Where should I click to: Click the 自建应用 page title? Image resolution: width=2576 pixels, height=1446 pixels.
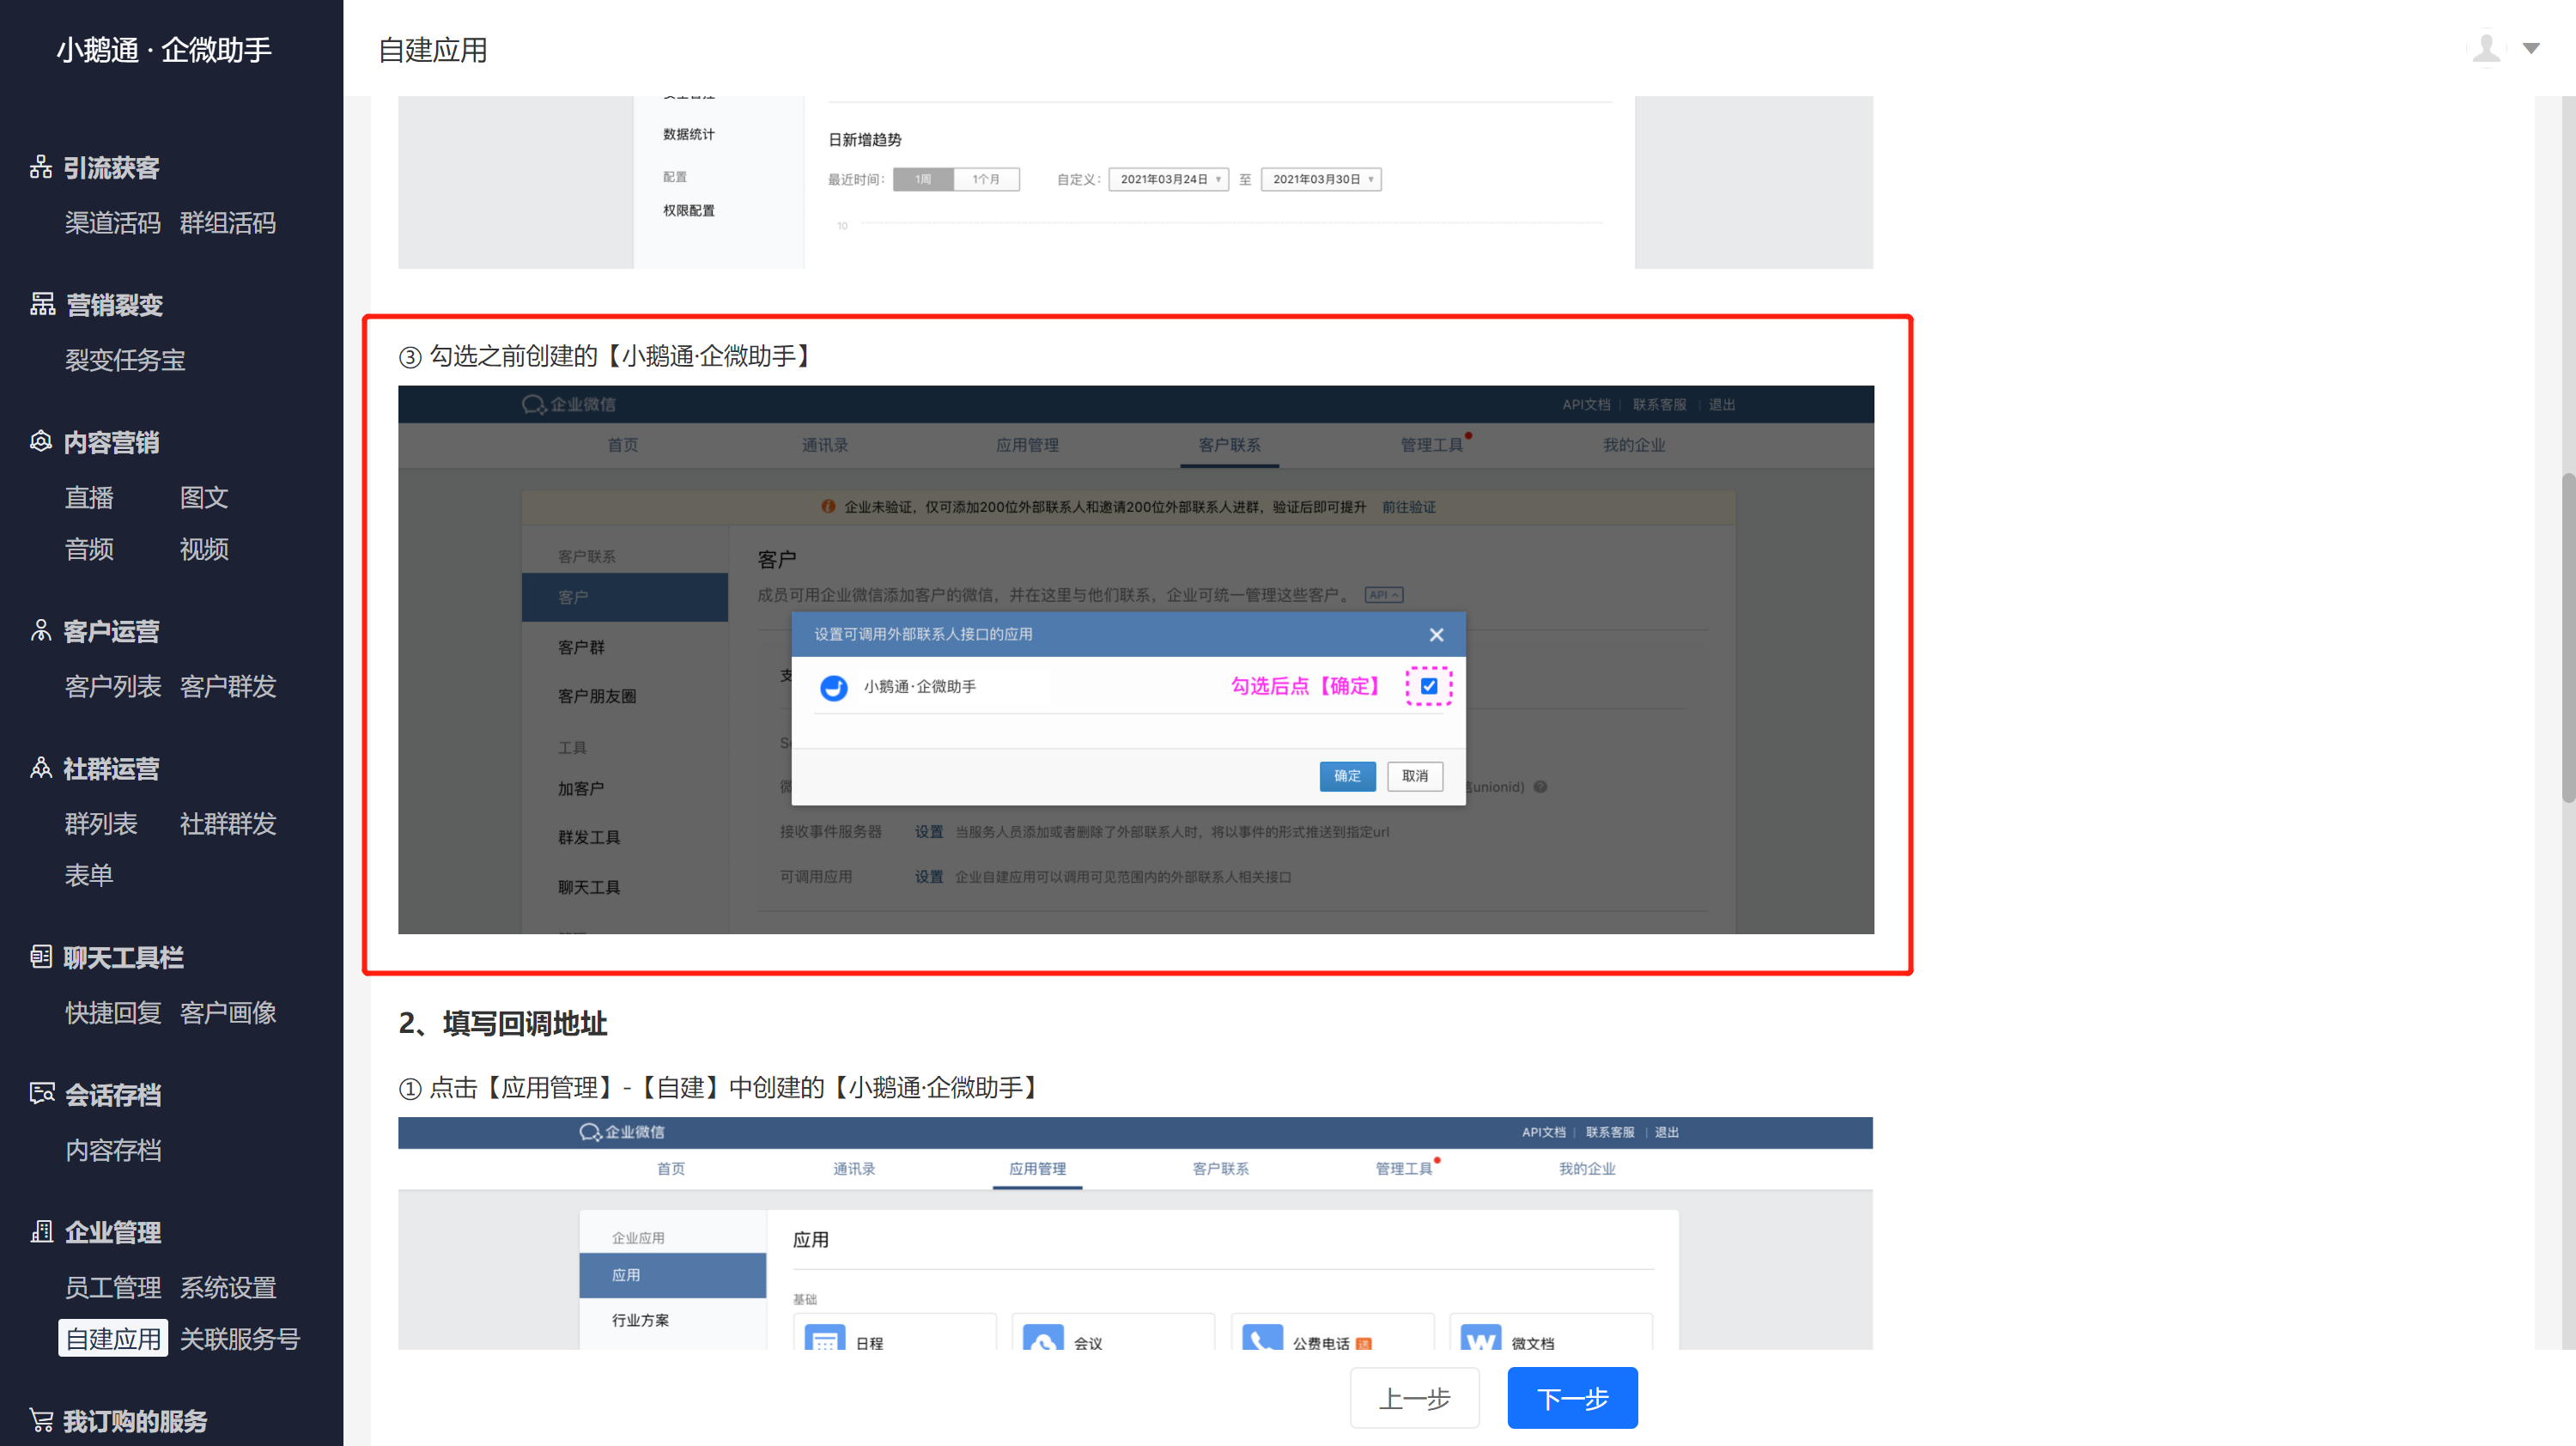(x=433, y=49)
